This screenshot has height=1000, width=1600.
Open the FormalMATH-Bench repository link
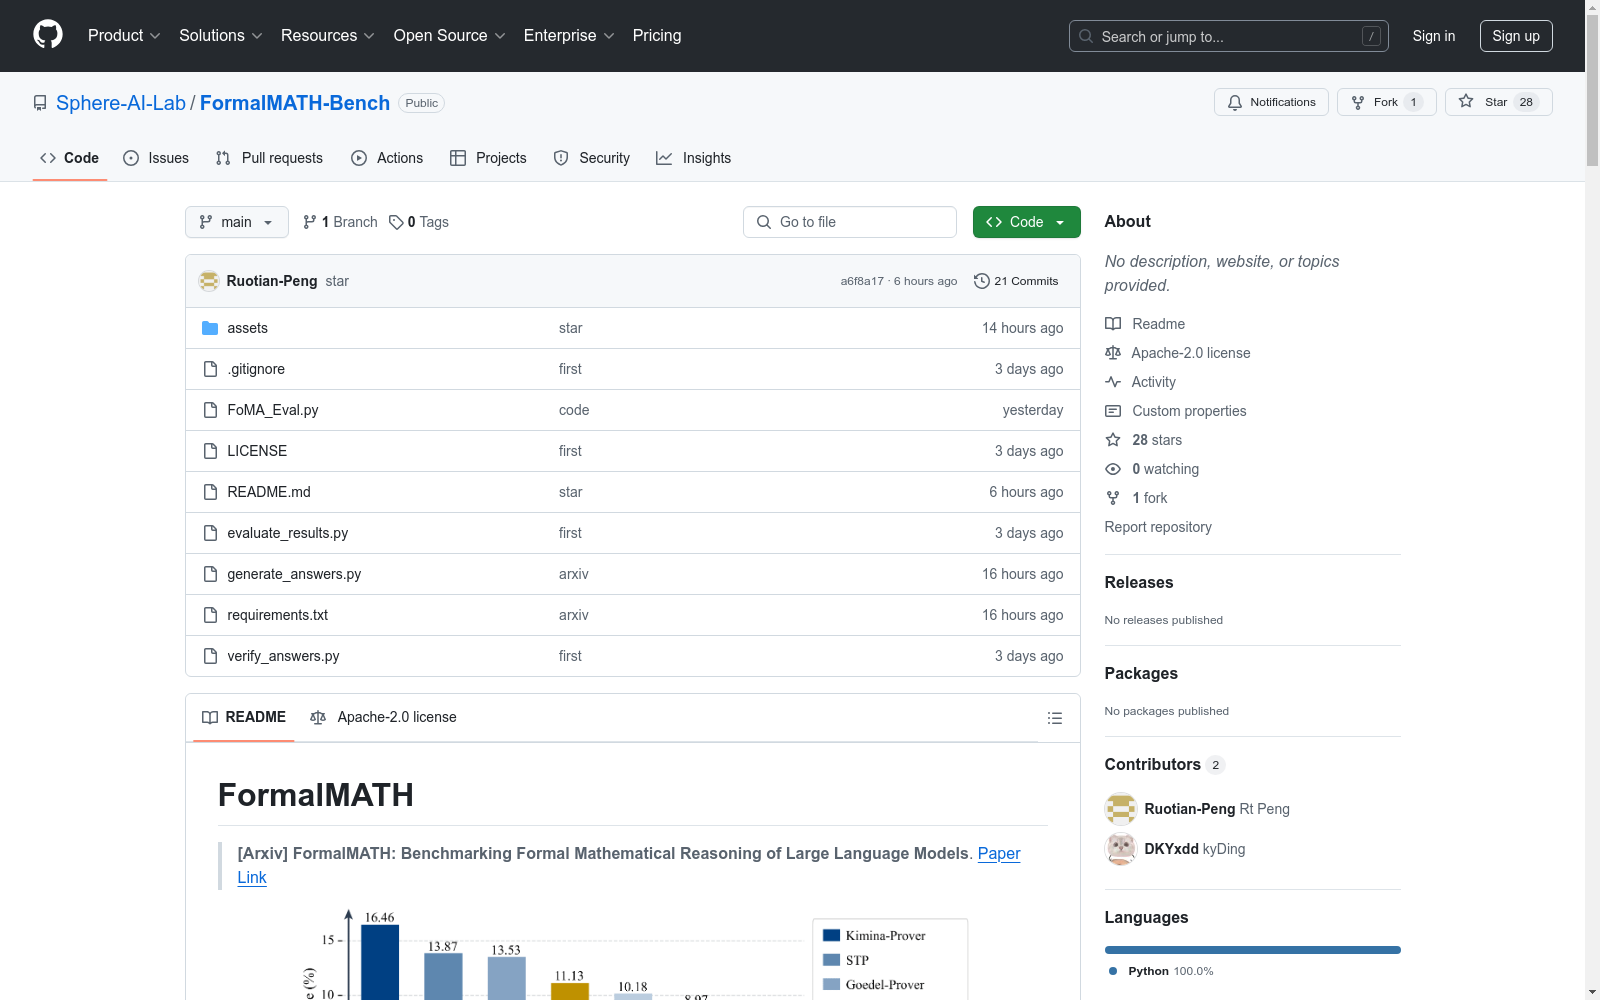point(295,103)
